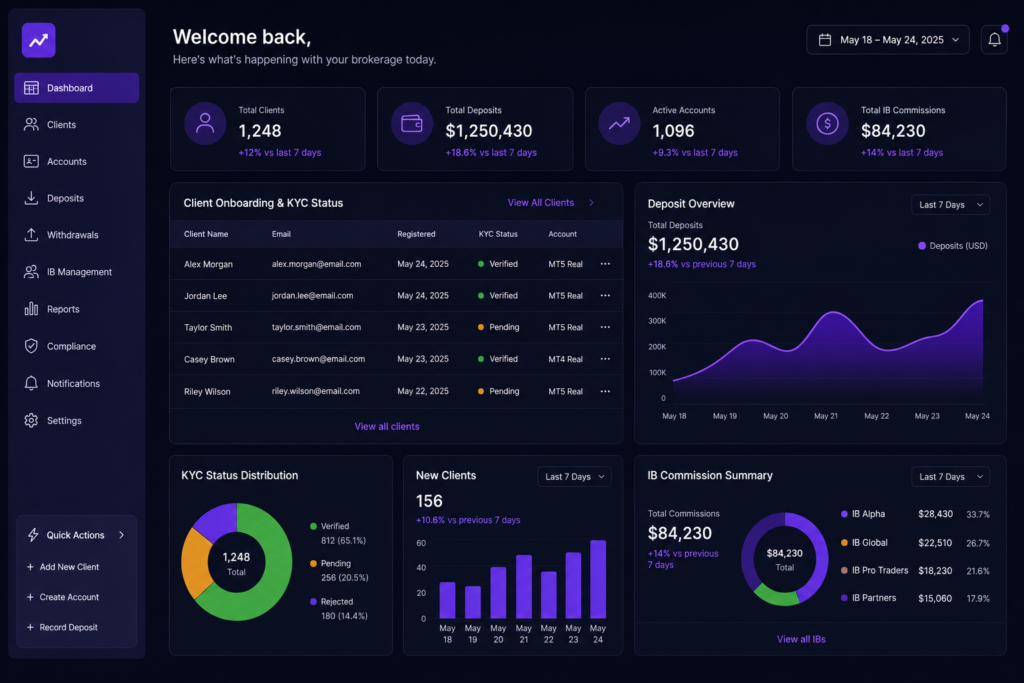Click chevron next to View All Clients

592,203
